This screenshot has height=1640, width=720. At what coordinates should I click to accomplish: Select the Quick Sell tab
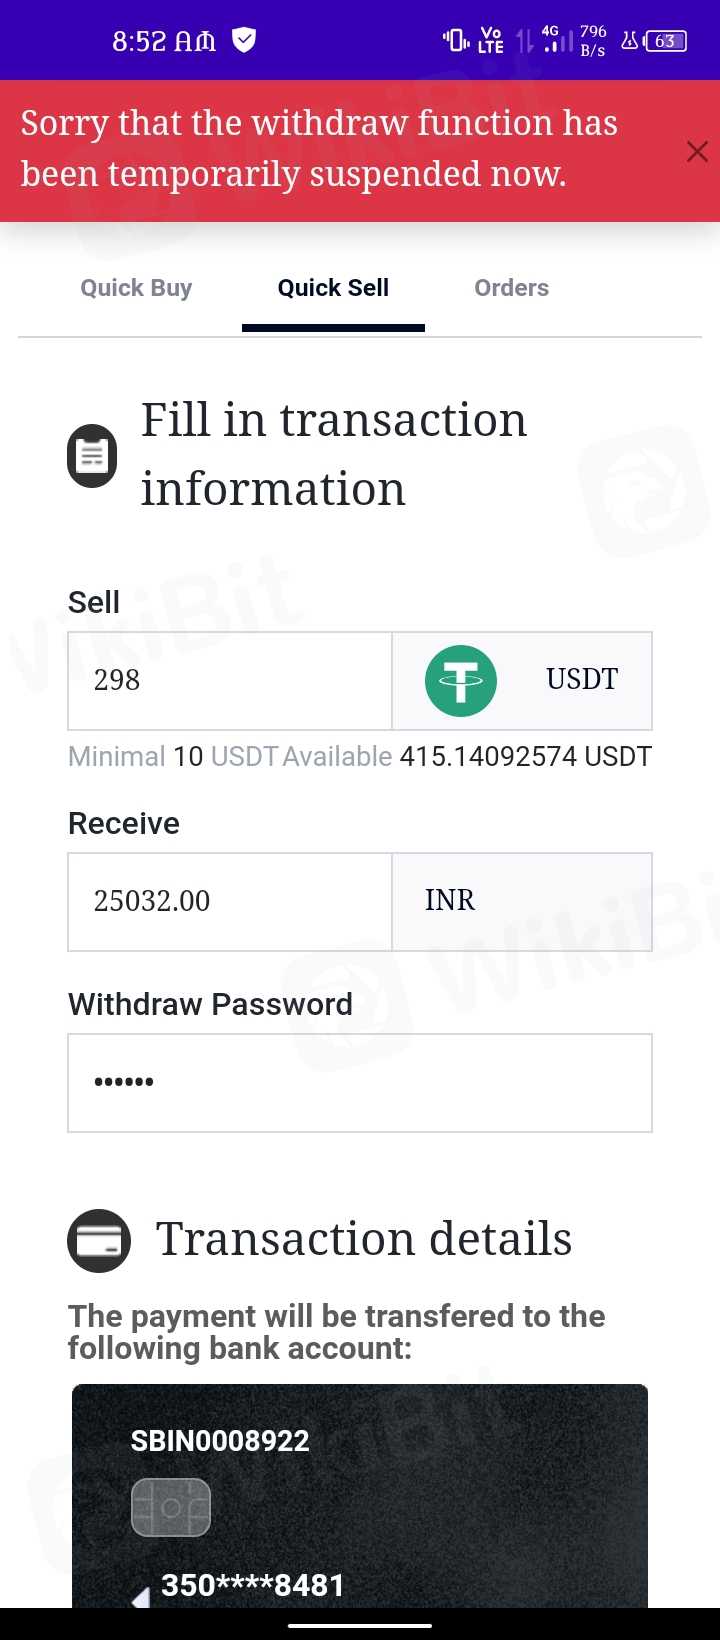pos(333,288)
